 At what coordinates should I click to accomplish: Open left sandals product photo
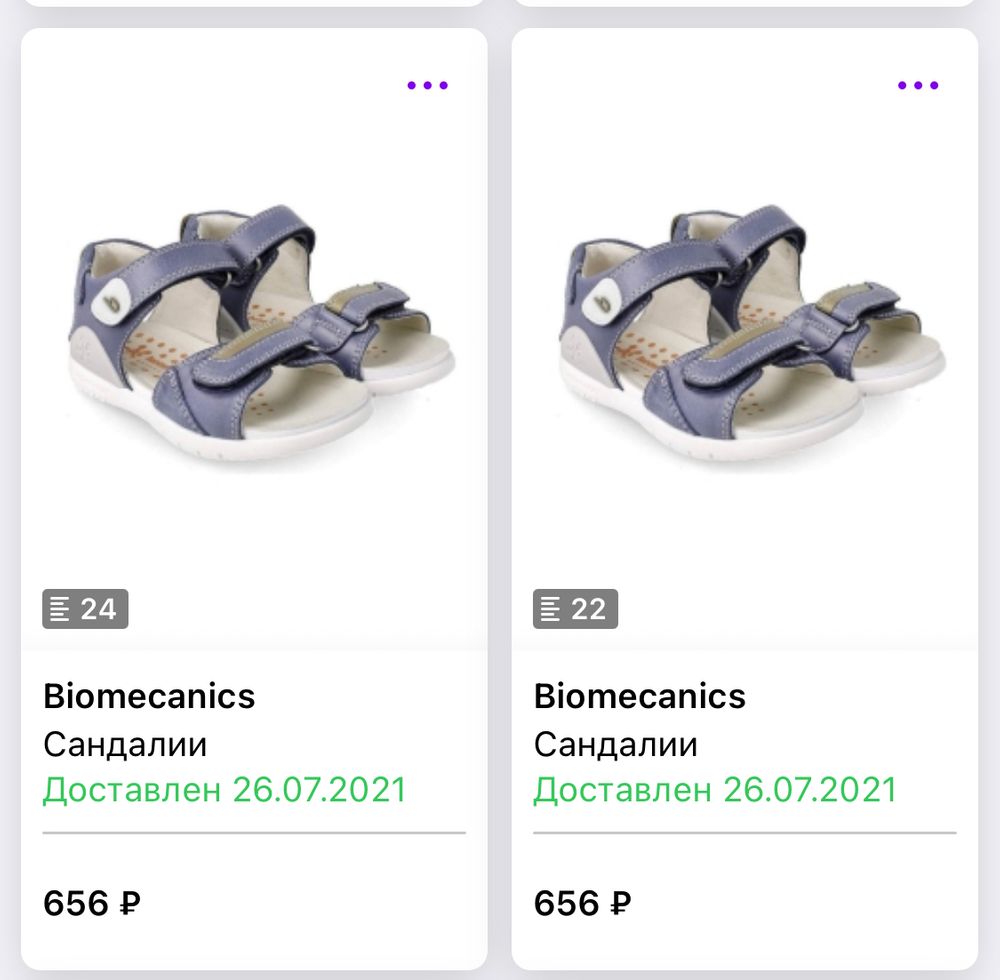pos(261,333)
